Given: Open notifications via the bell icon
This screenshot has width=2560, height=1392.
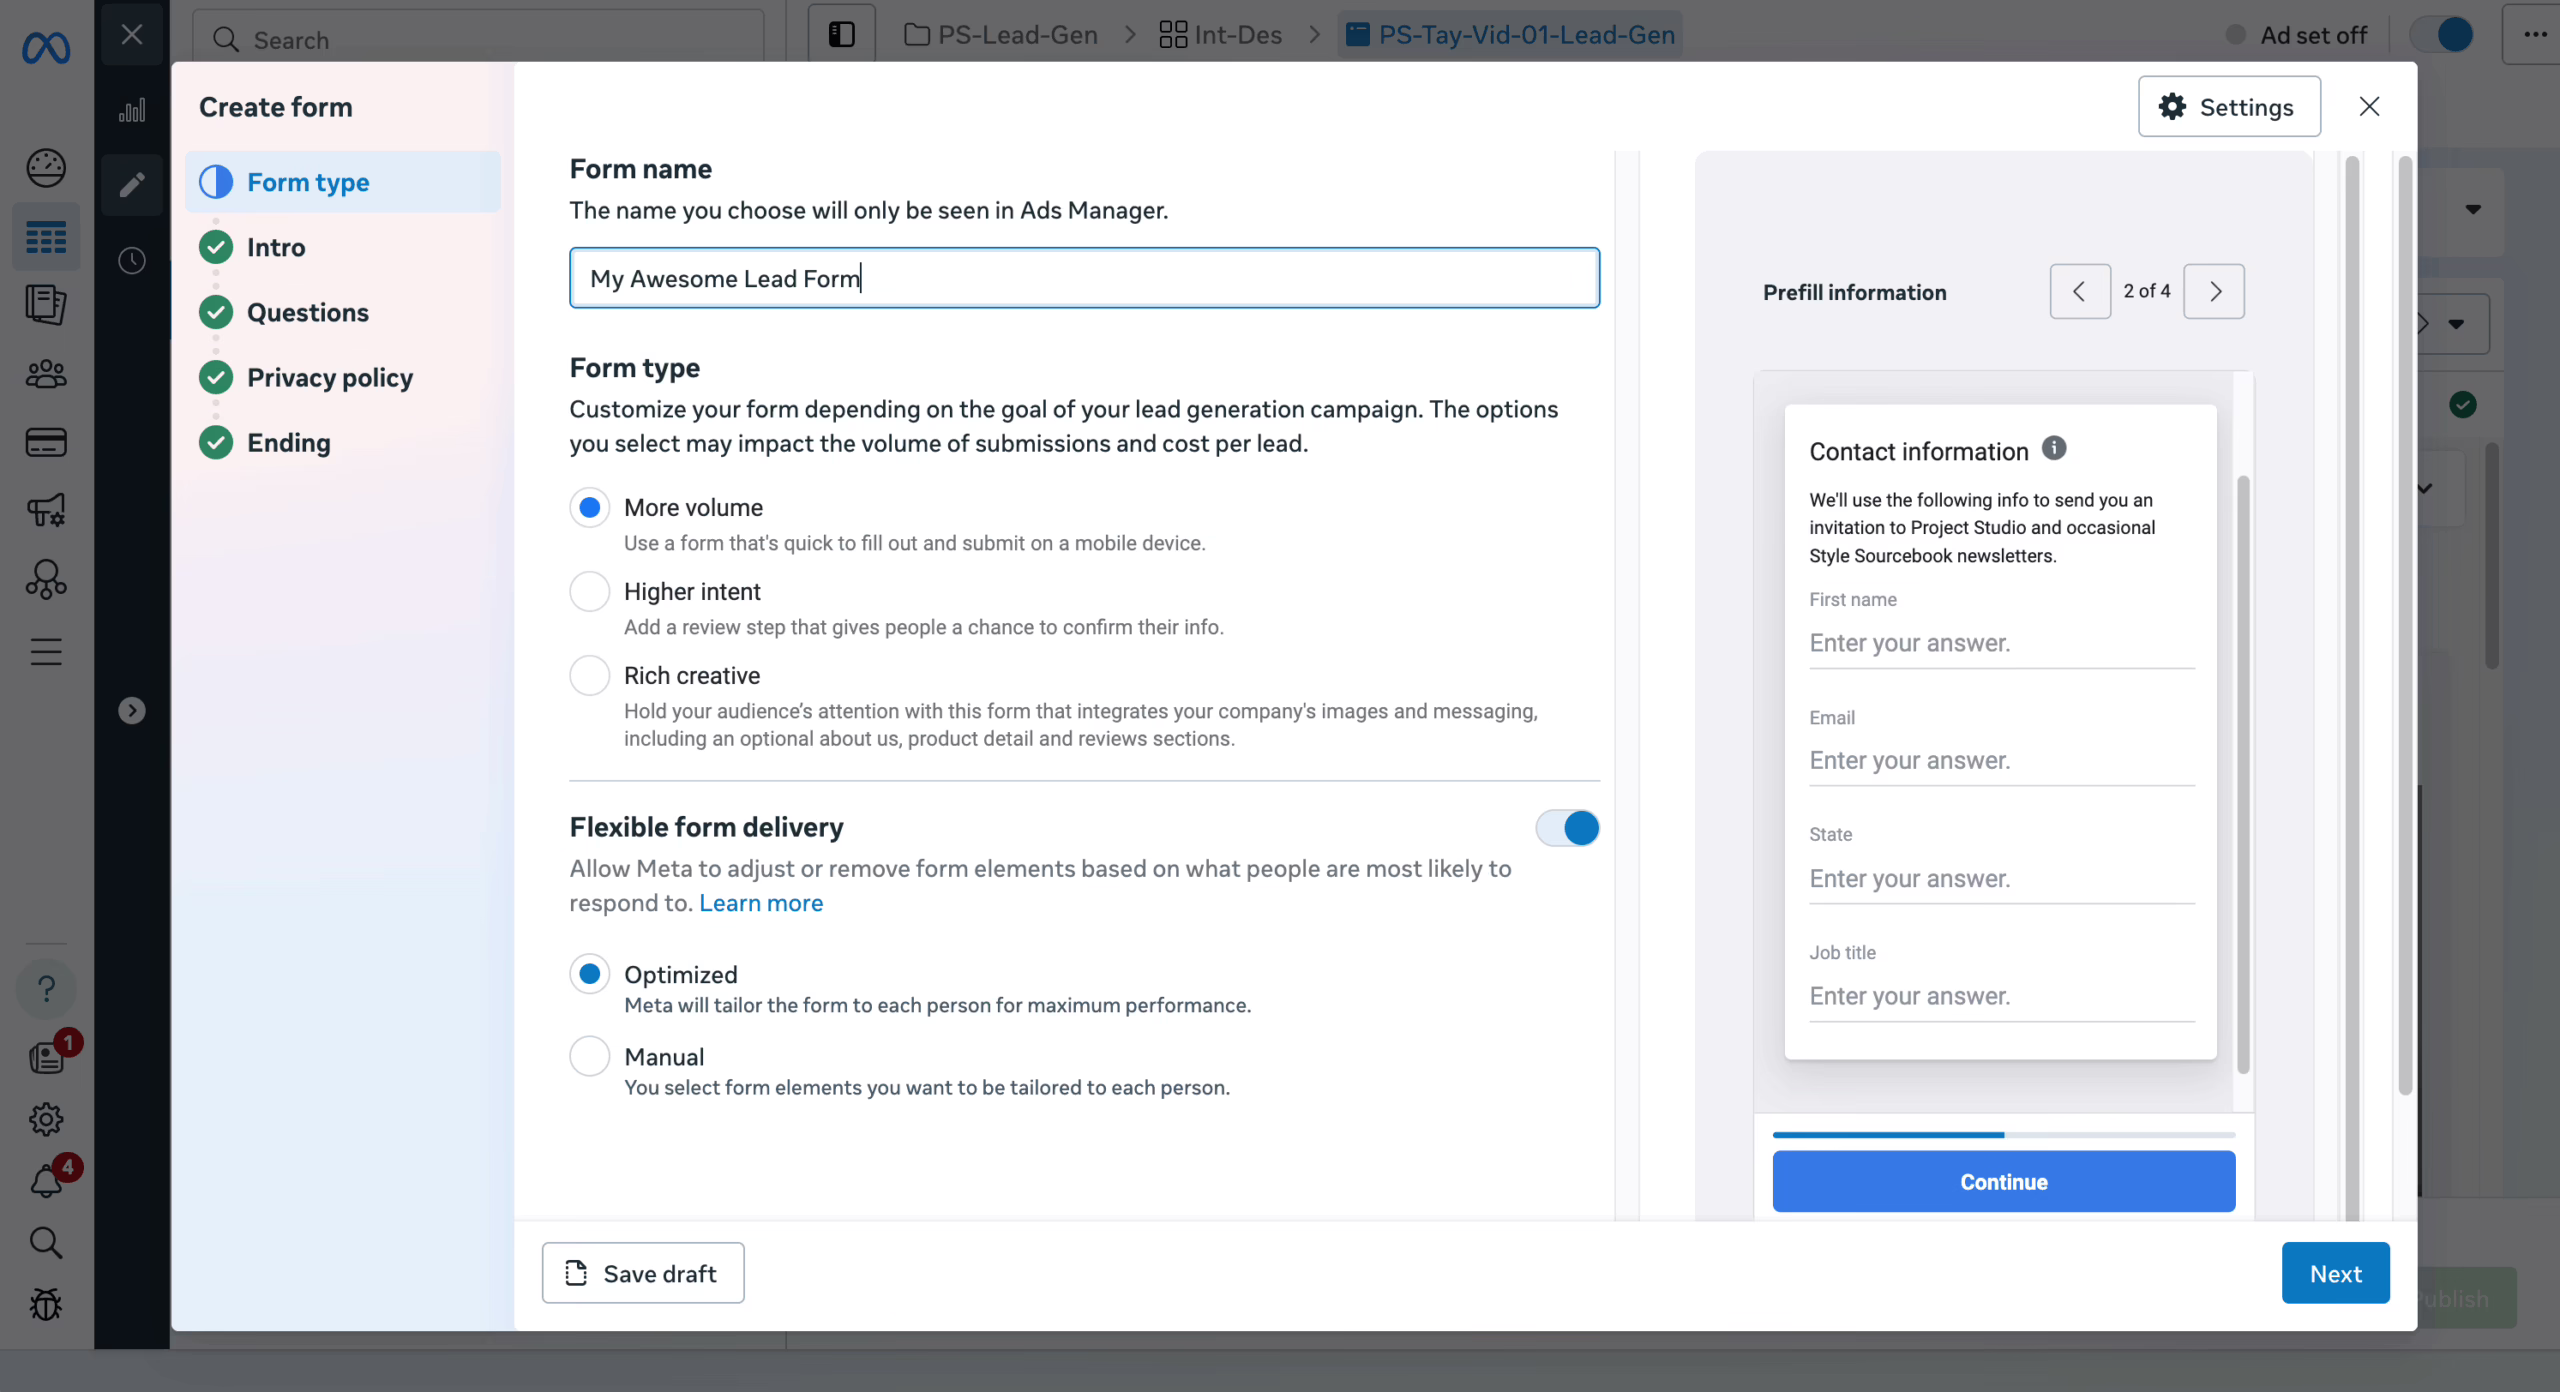Looking at the screenshot, I should [x=46, y=1179].
